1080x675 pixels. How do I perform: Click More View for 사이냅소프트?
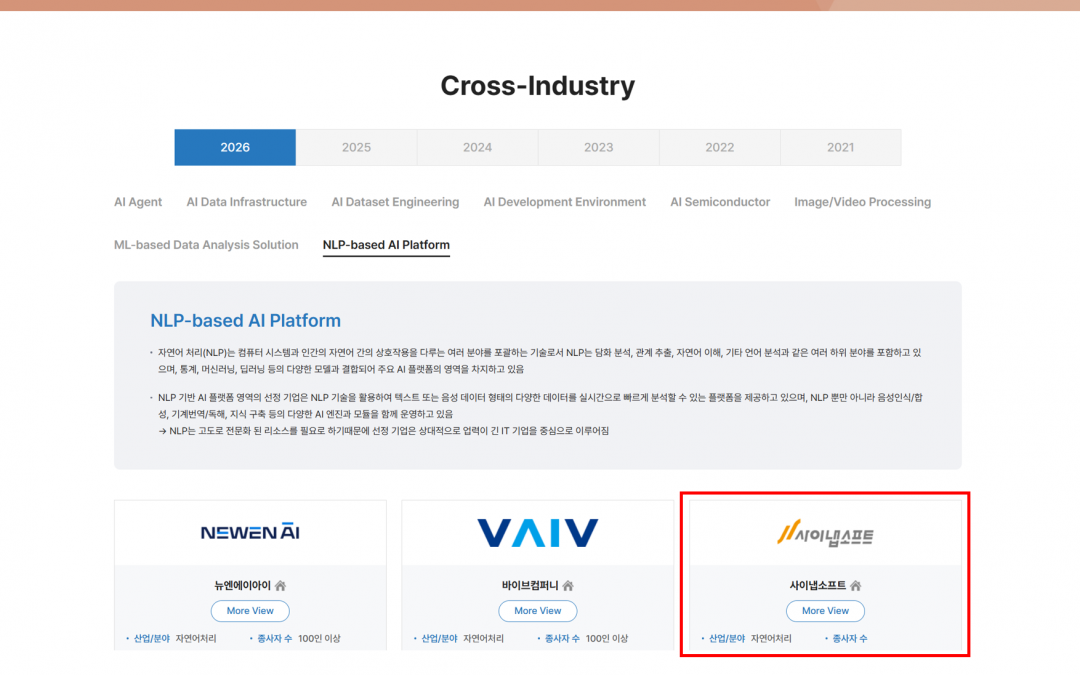[x=825, y=611]
